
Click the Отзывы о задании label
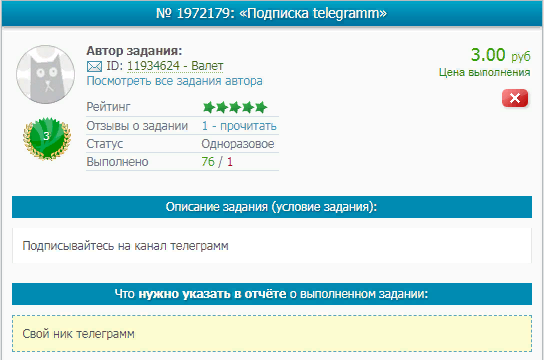click(137, 126)
